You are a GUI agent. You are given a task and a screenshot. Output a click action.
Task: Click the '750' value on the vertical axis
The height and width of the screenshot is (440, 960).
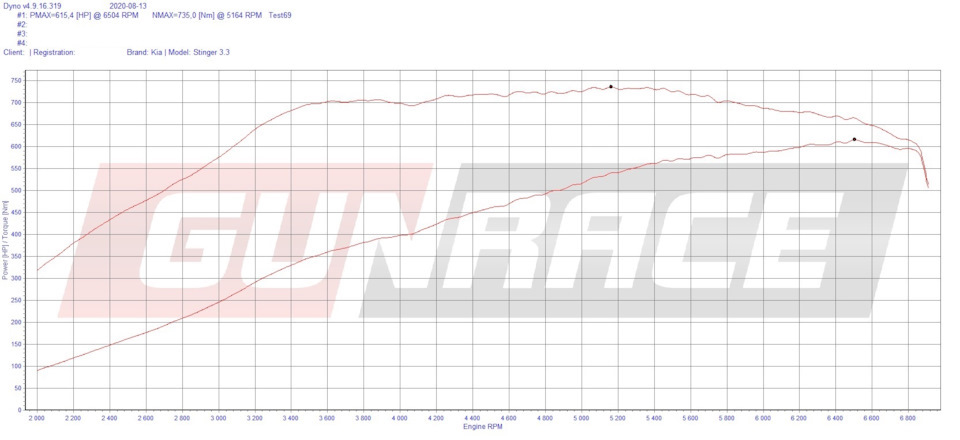16,81
